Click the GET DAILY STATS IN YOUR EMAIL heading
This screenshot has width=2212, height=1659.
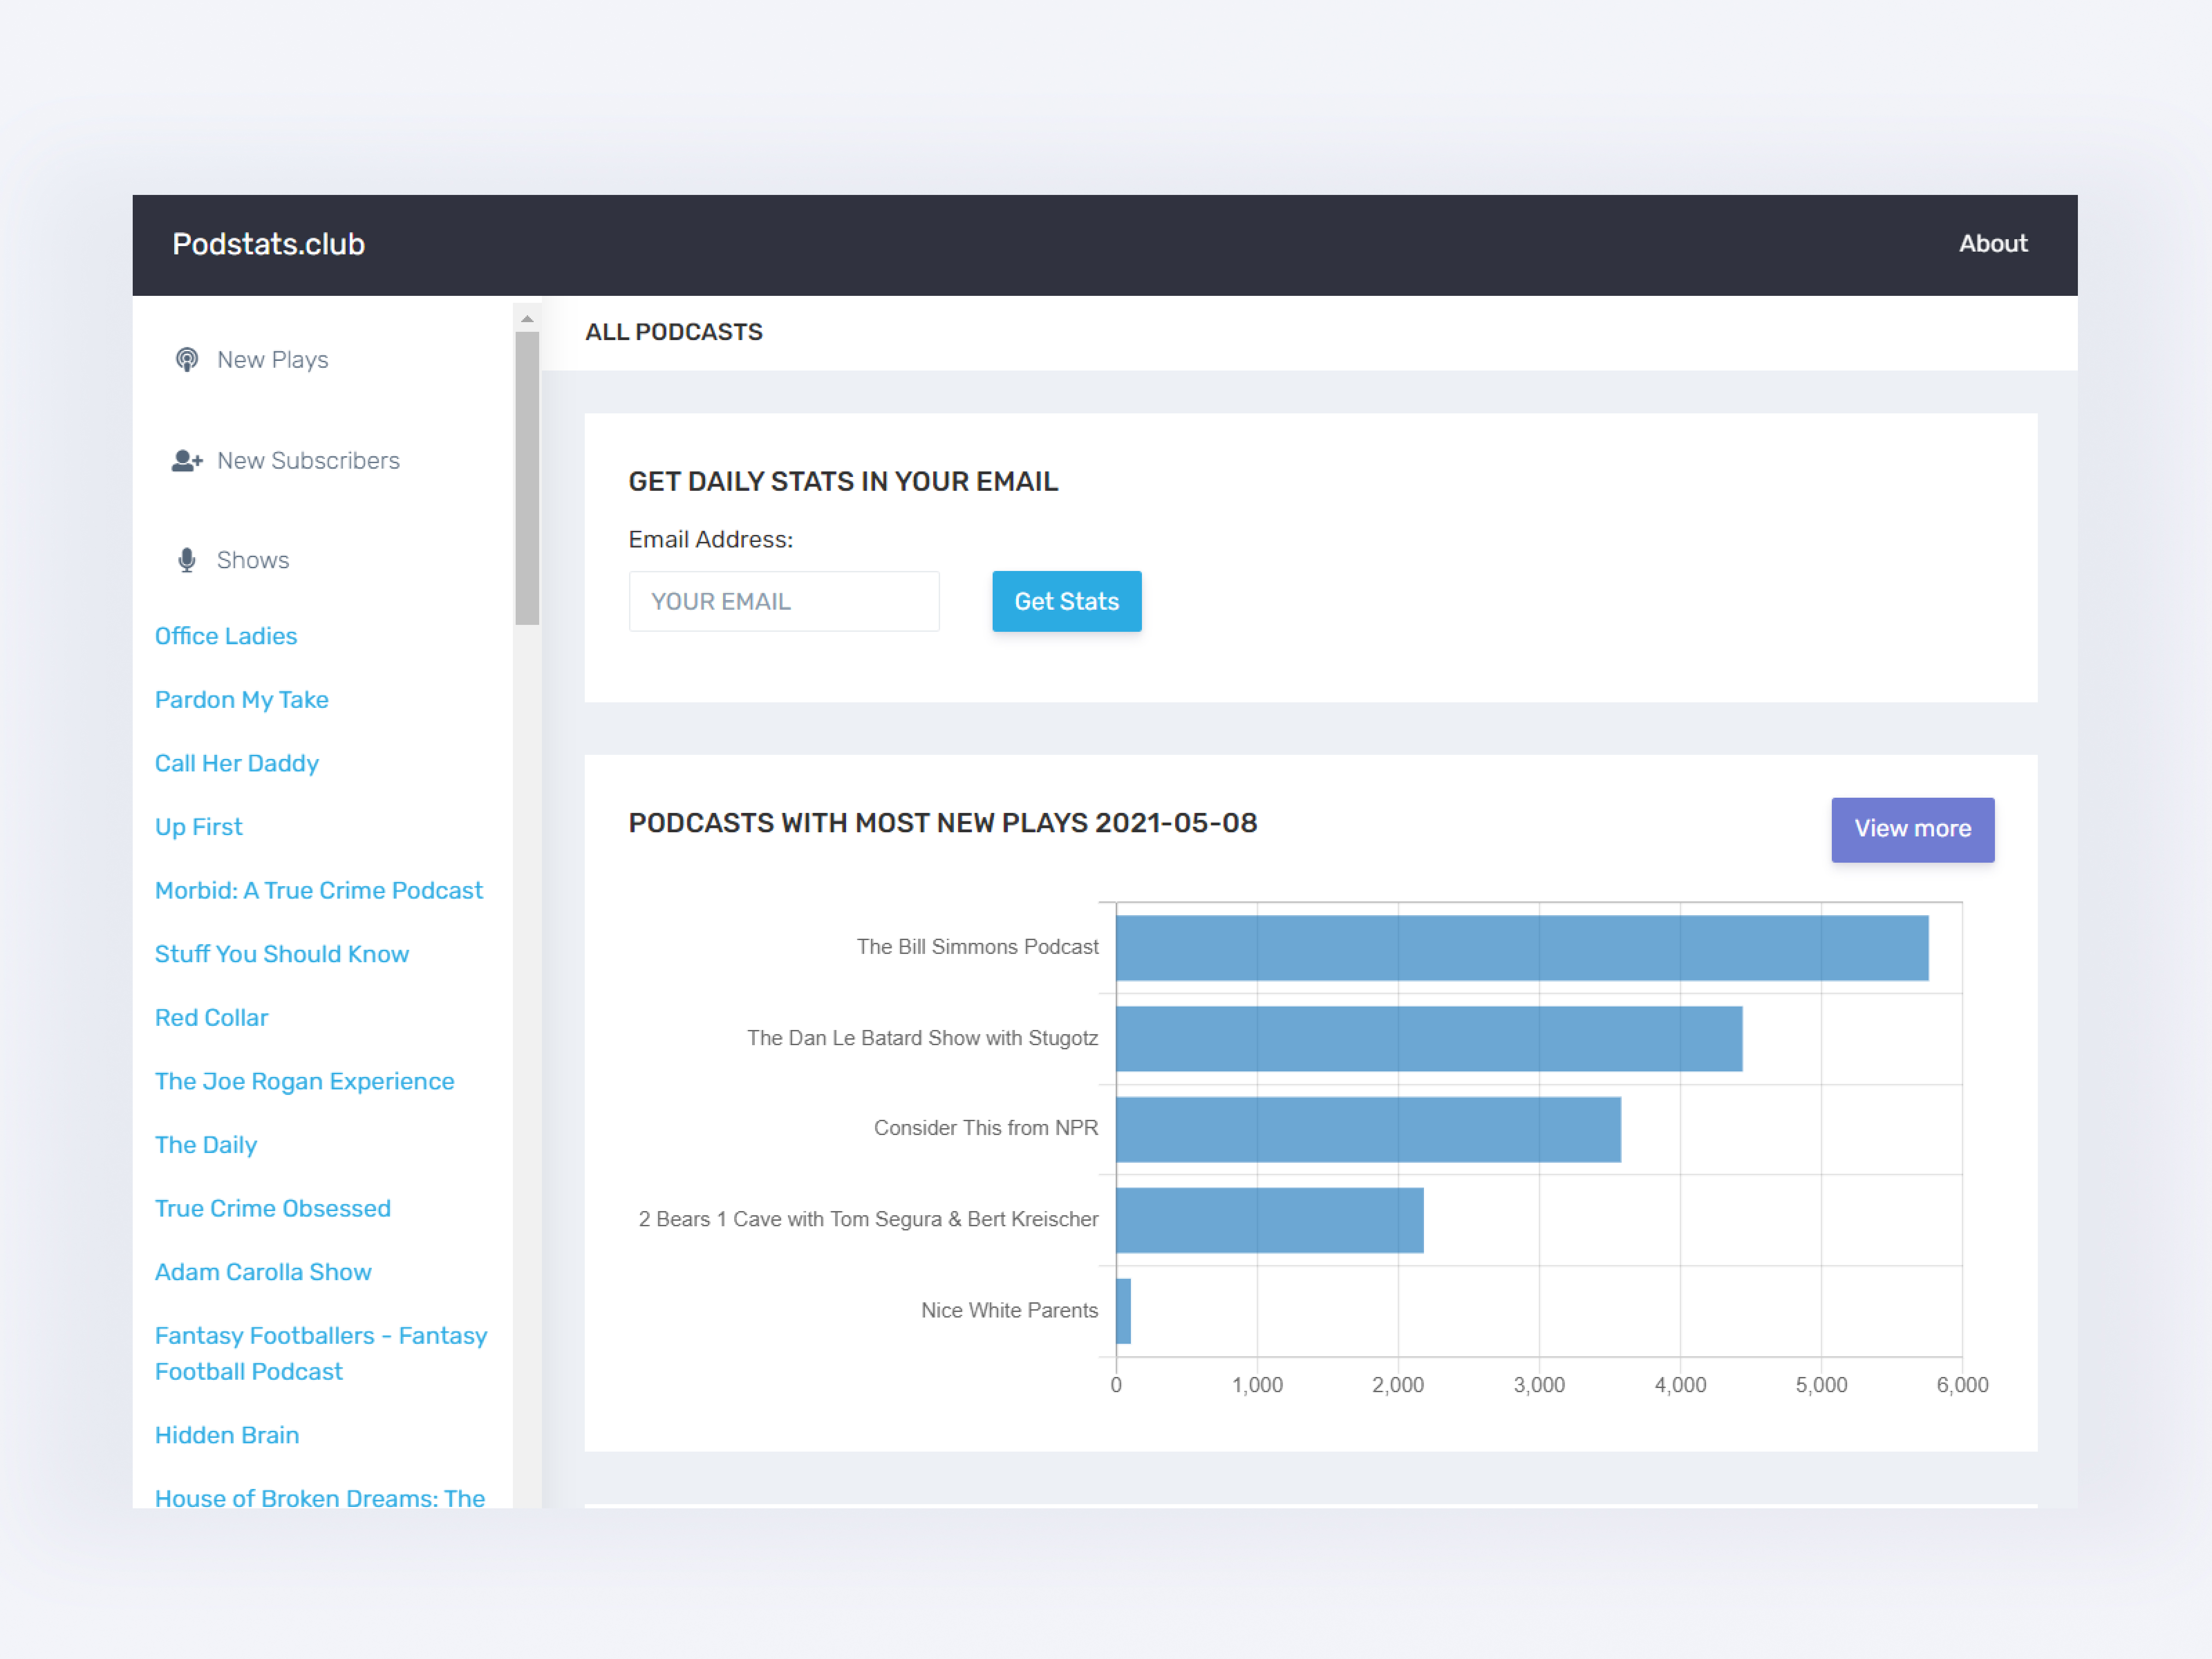point(843,482)
